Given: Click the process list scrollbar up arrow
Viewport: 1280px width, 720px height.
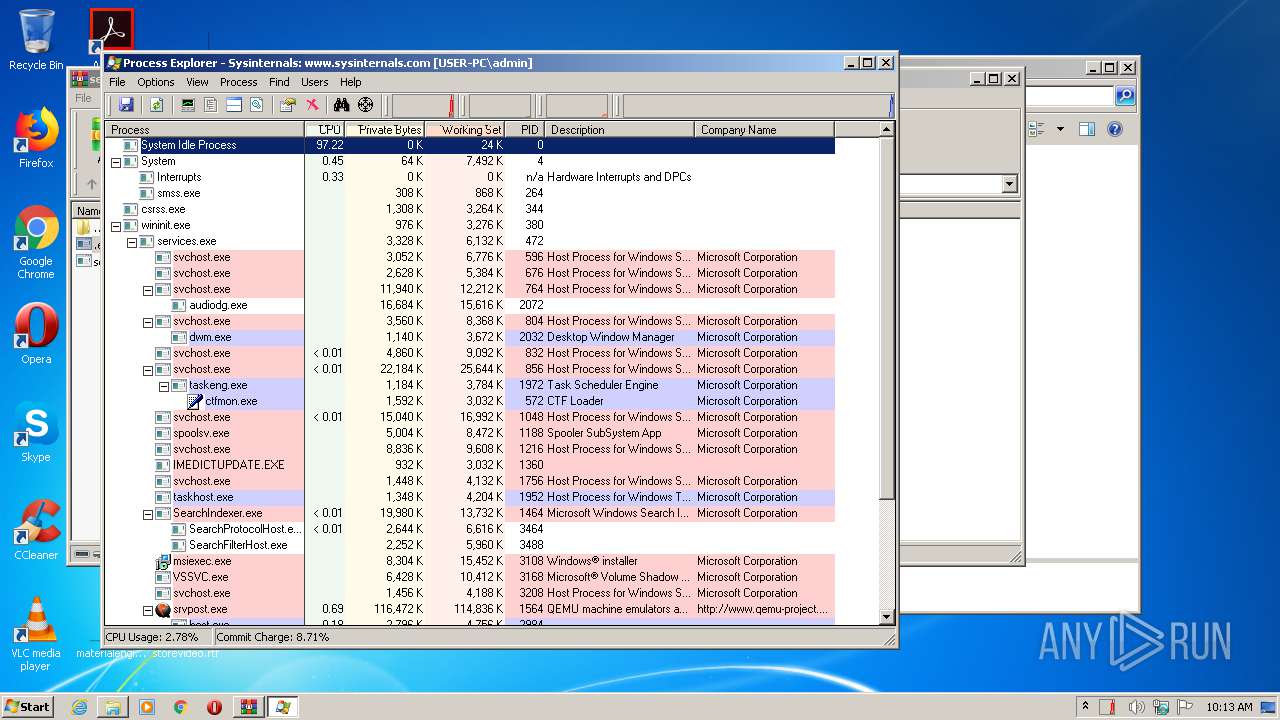Looking at the screenshot, I should click(x=886, y=129).
